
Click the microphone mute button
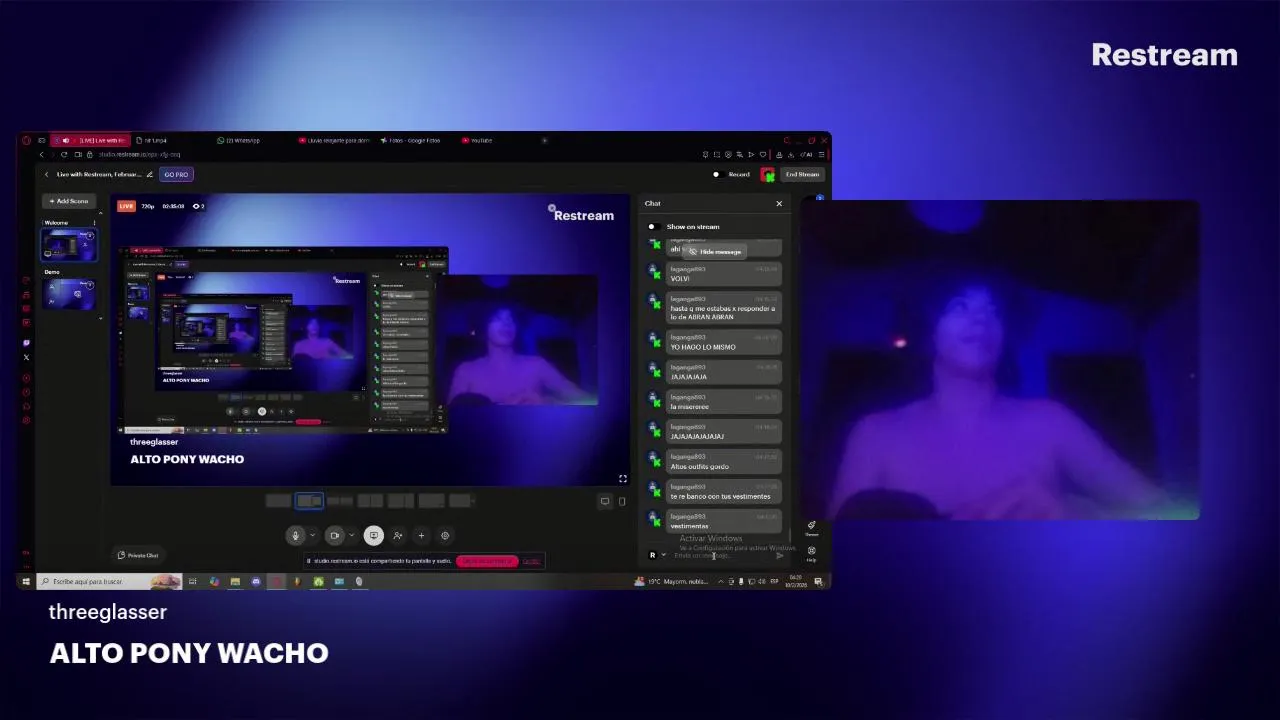pos(295,535)
